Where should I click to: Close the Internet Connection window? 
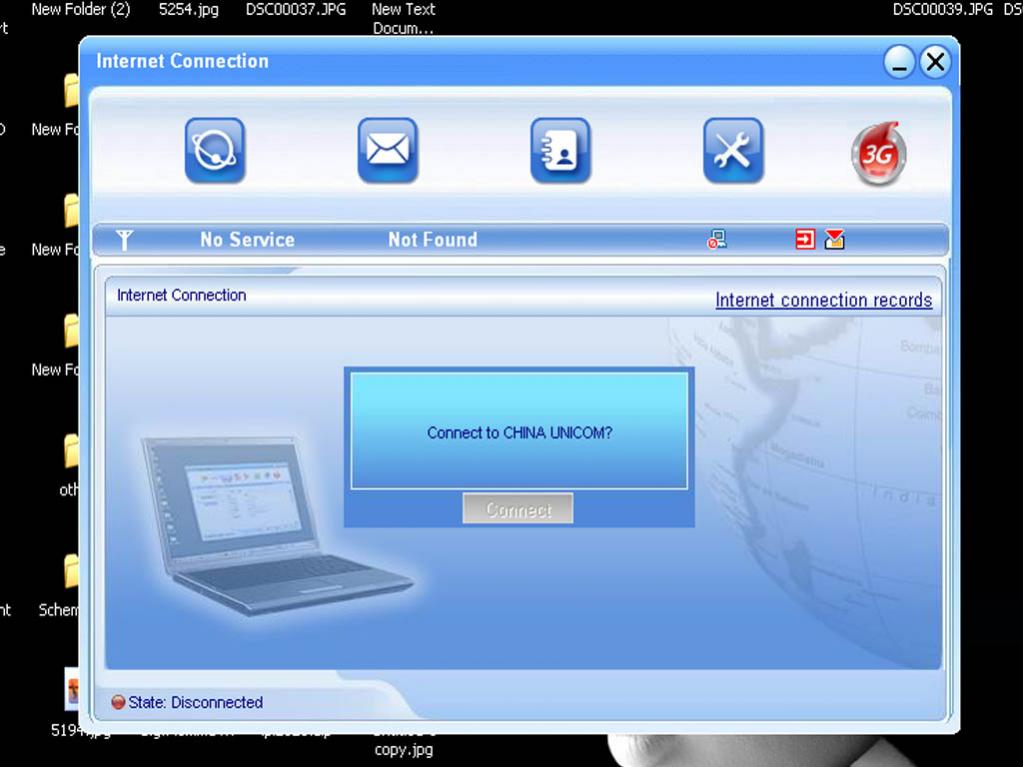pyautogui.click(x=935, y=63)
